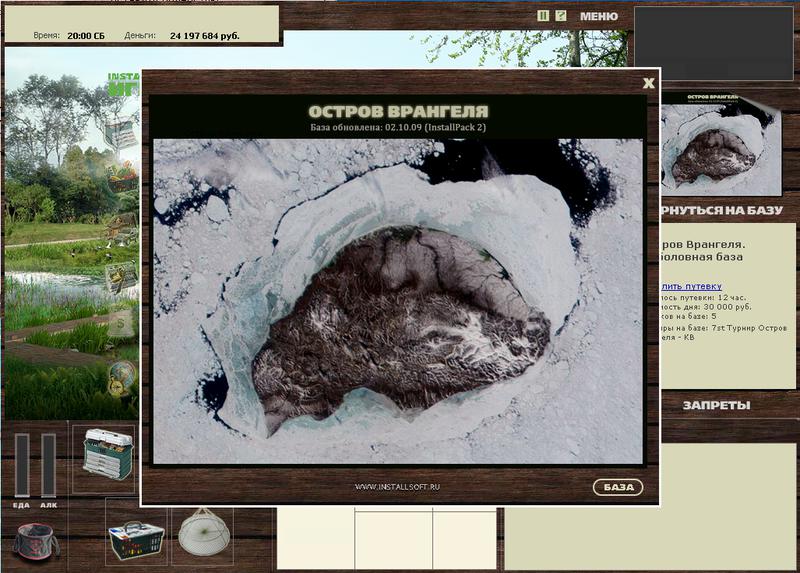Open the food market basket icon
The width and height of the screenshot is (800, 573).
[122, 179]
